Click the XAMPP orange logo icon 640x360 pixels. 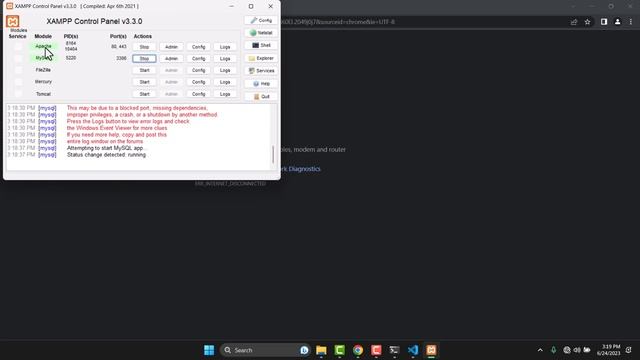[13, 21]
